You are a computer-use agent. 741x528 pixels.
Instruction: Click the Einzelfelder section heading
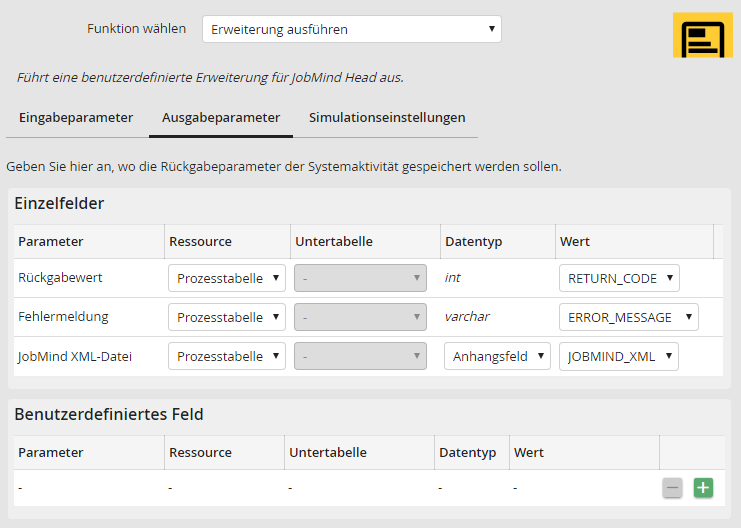click(x=59, y=203)
